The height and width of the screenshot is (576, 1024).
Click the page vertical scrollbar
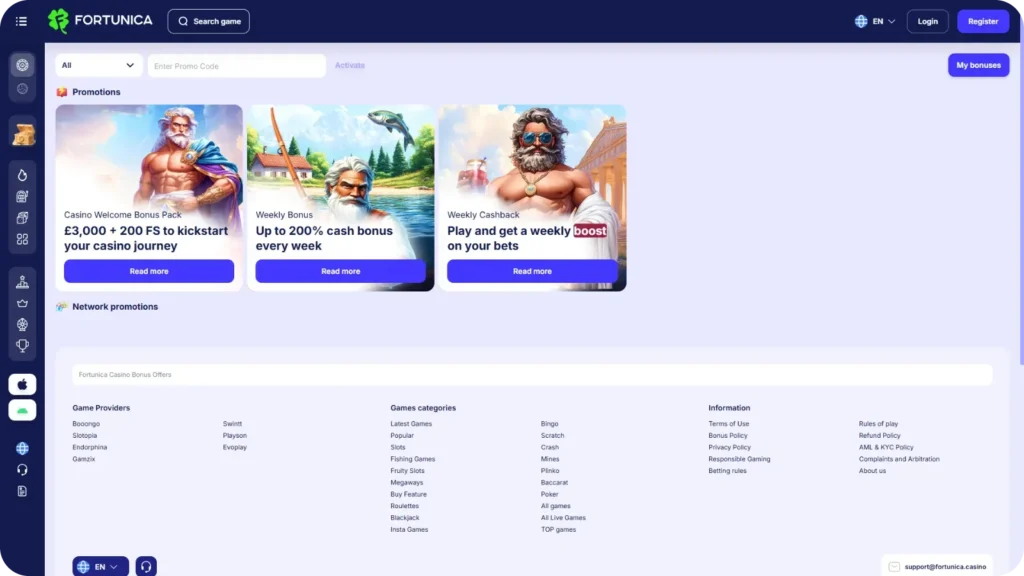click(x=1021, y=196)
